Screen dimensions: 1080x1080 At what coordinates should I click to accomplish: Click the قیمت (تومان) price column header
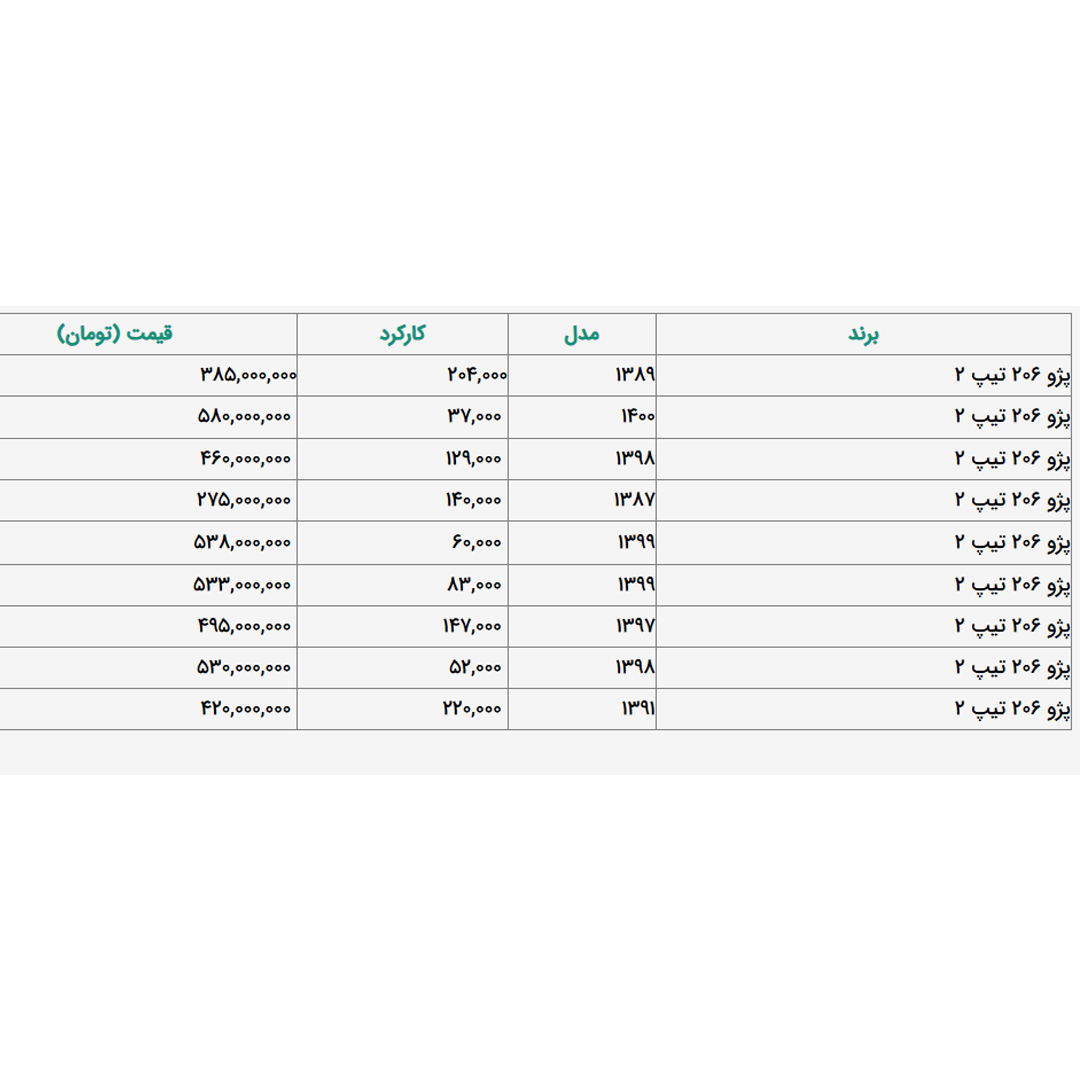(115, 334)
